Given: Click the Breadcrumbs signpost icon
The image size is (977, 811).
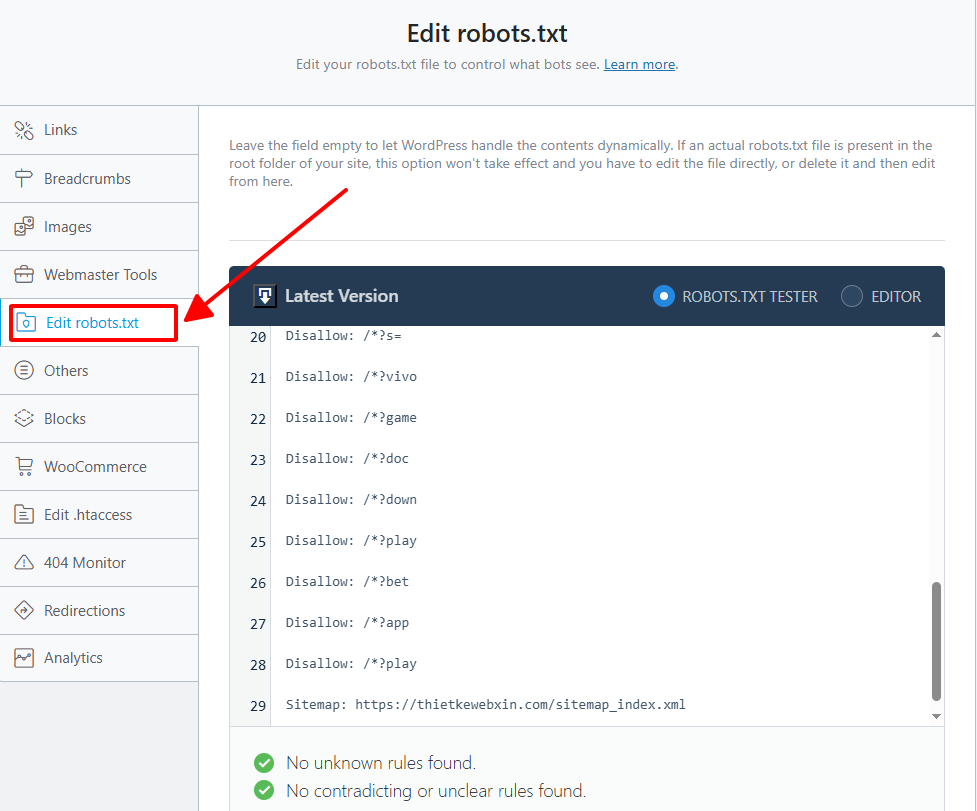Looking at the screenshot, I should [24, 179].
